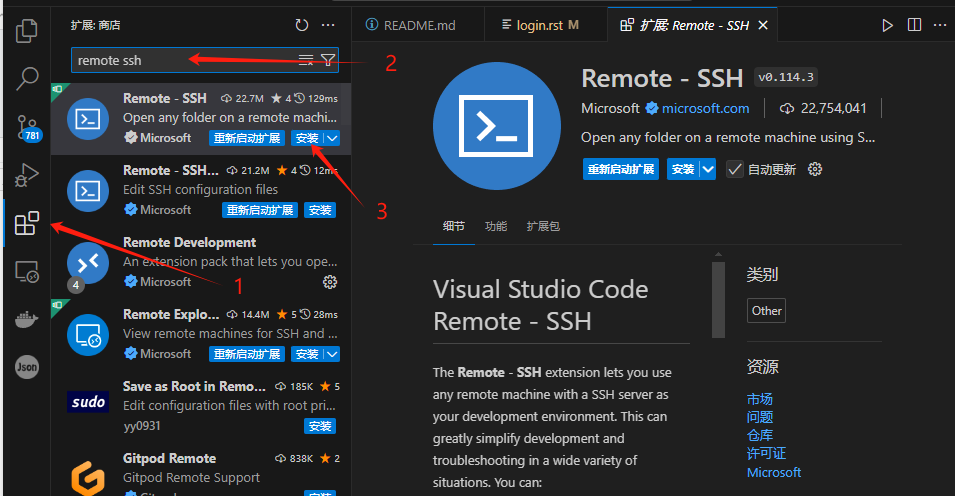Select Gitpod Remote extension title
This screenshot has width=955, height=496.
(169, 458)
